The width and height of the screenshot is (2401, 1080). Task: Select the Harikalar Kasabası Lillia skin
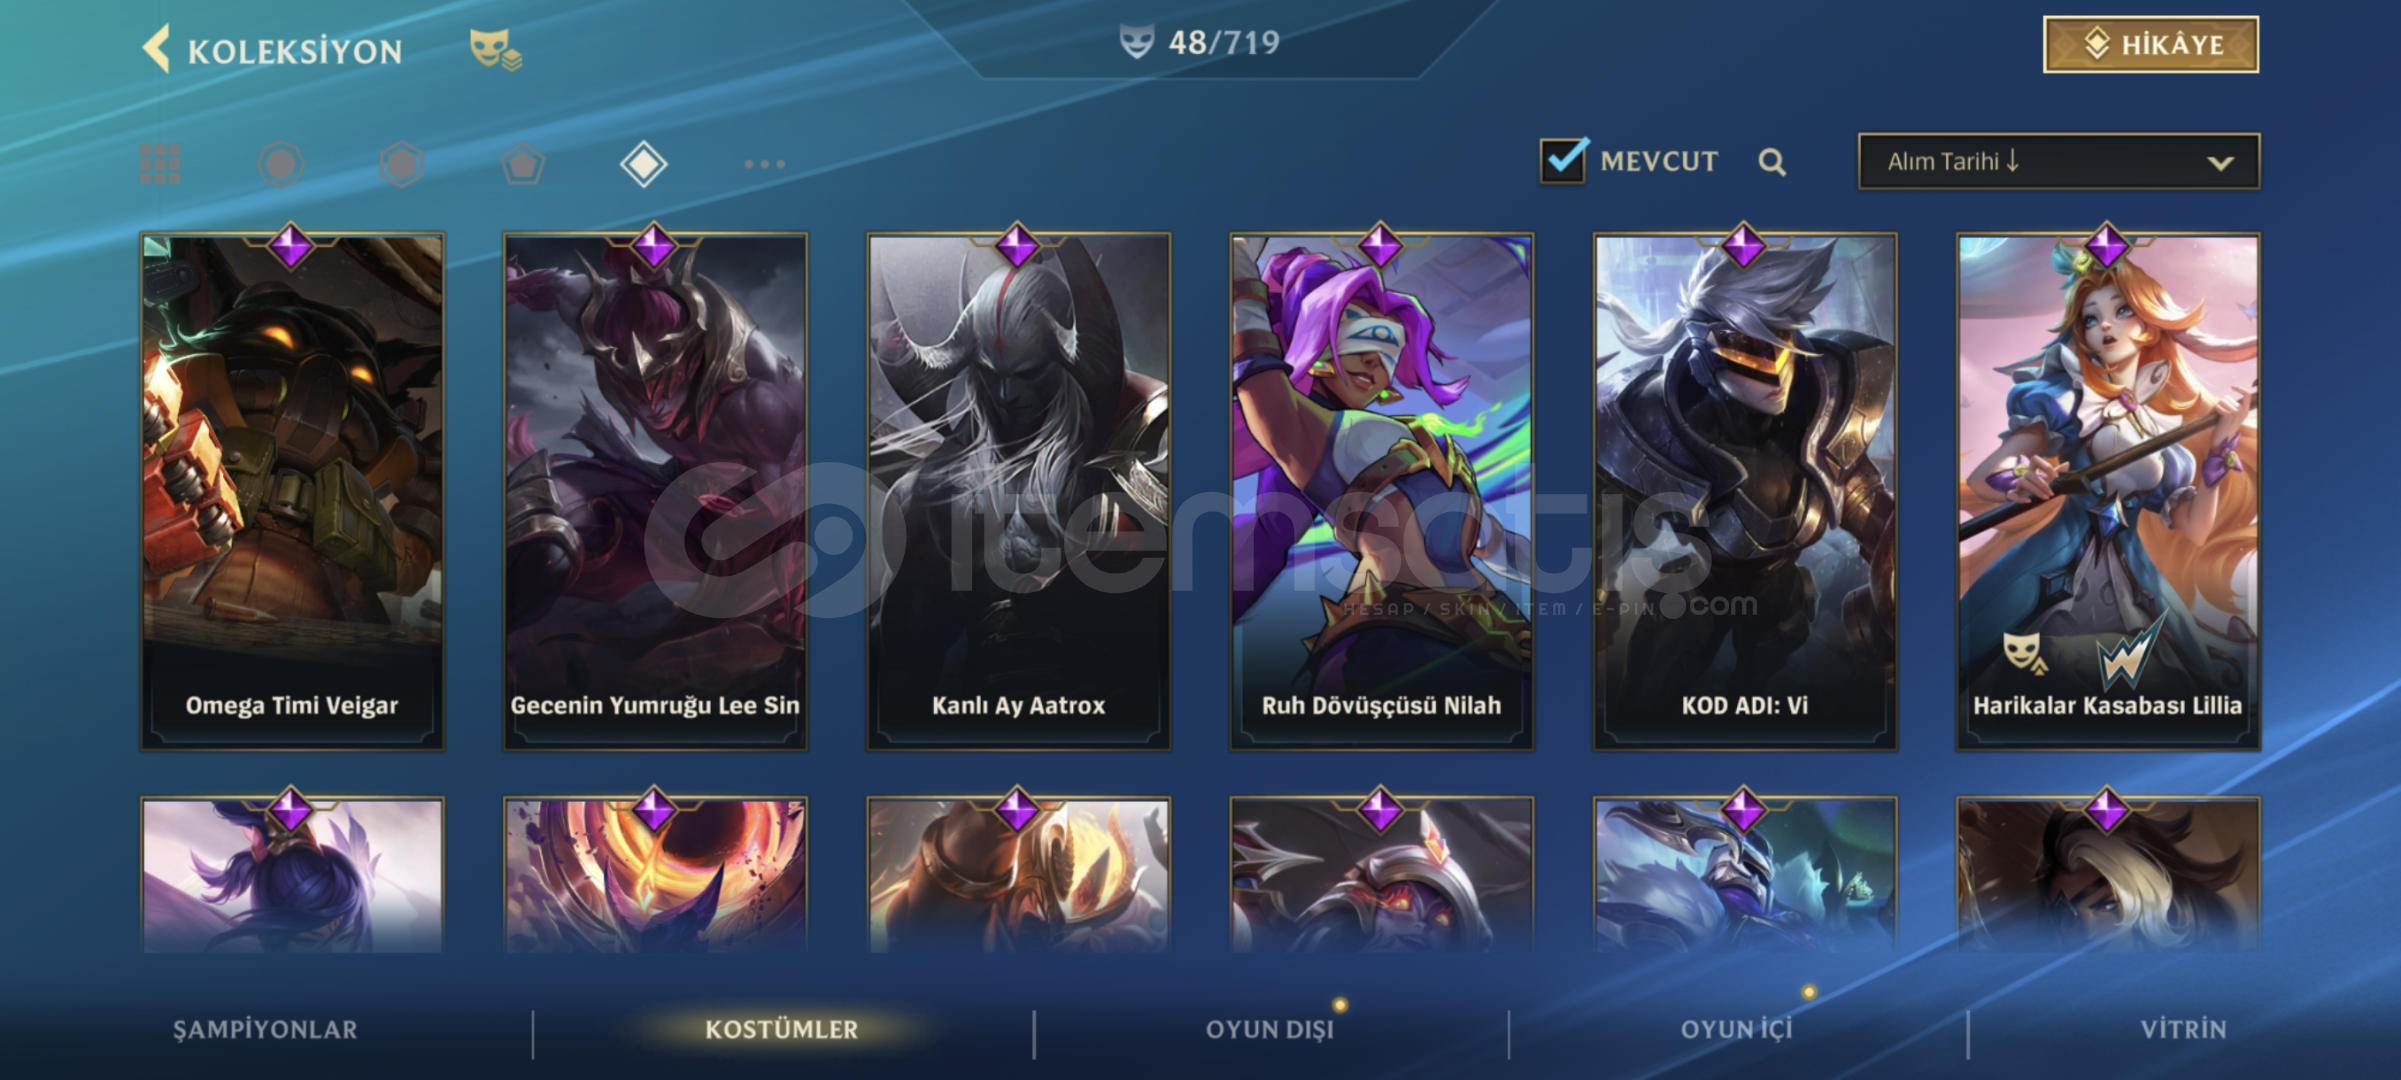point(2108,492)
